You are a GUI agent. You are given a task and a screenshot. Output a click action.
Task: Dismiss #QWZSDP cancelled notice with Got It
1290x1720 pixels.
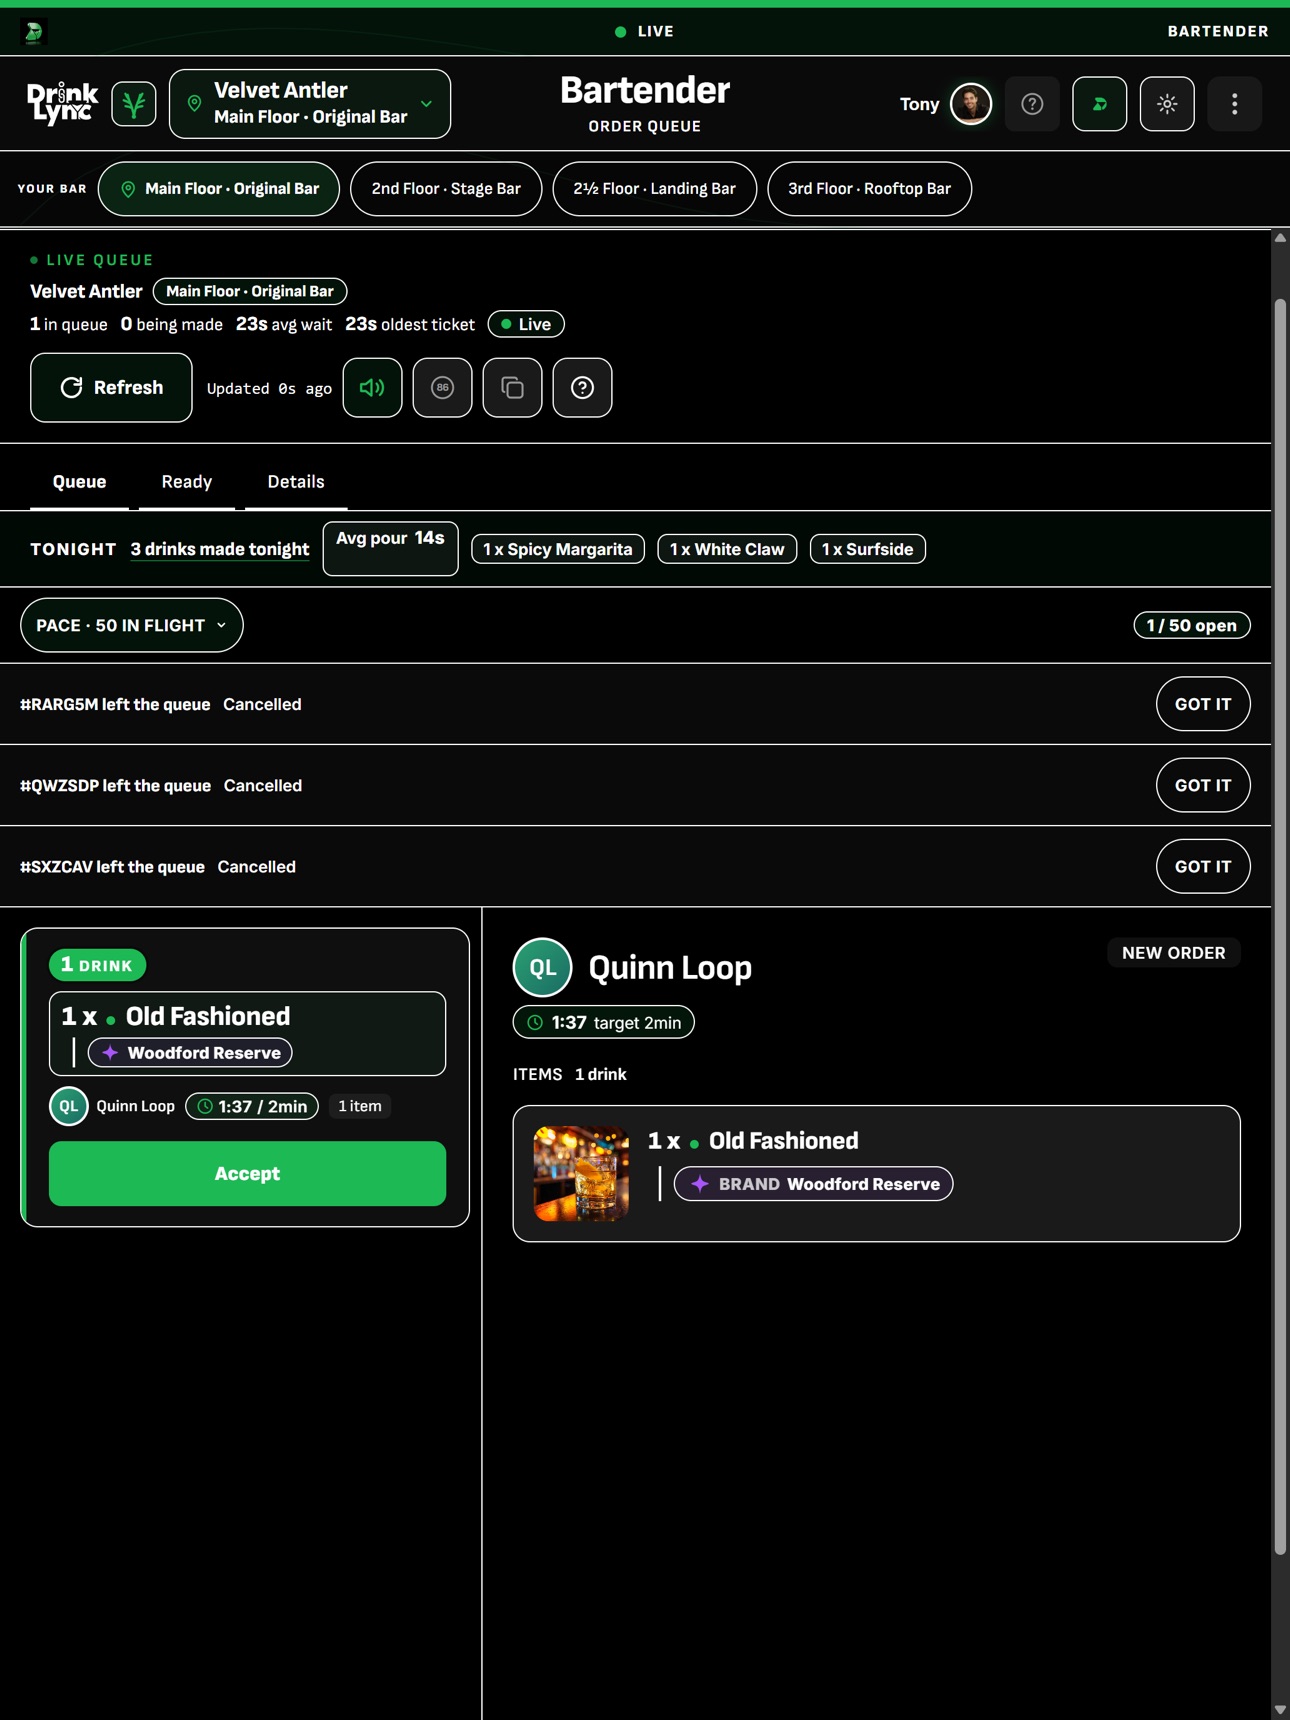click(1203, 785)
